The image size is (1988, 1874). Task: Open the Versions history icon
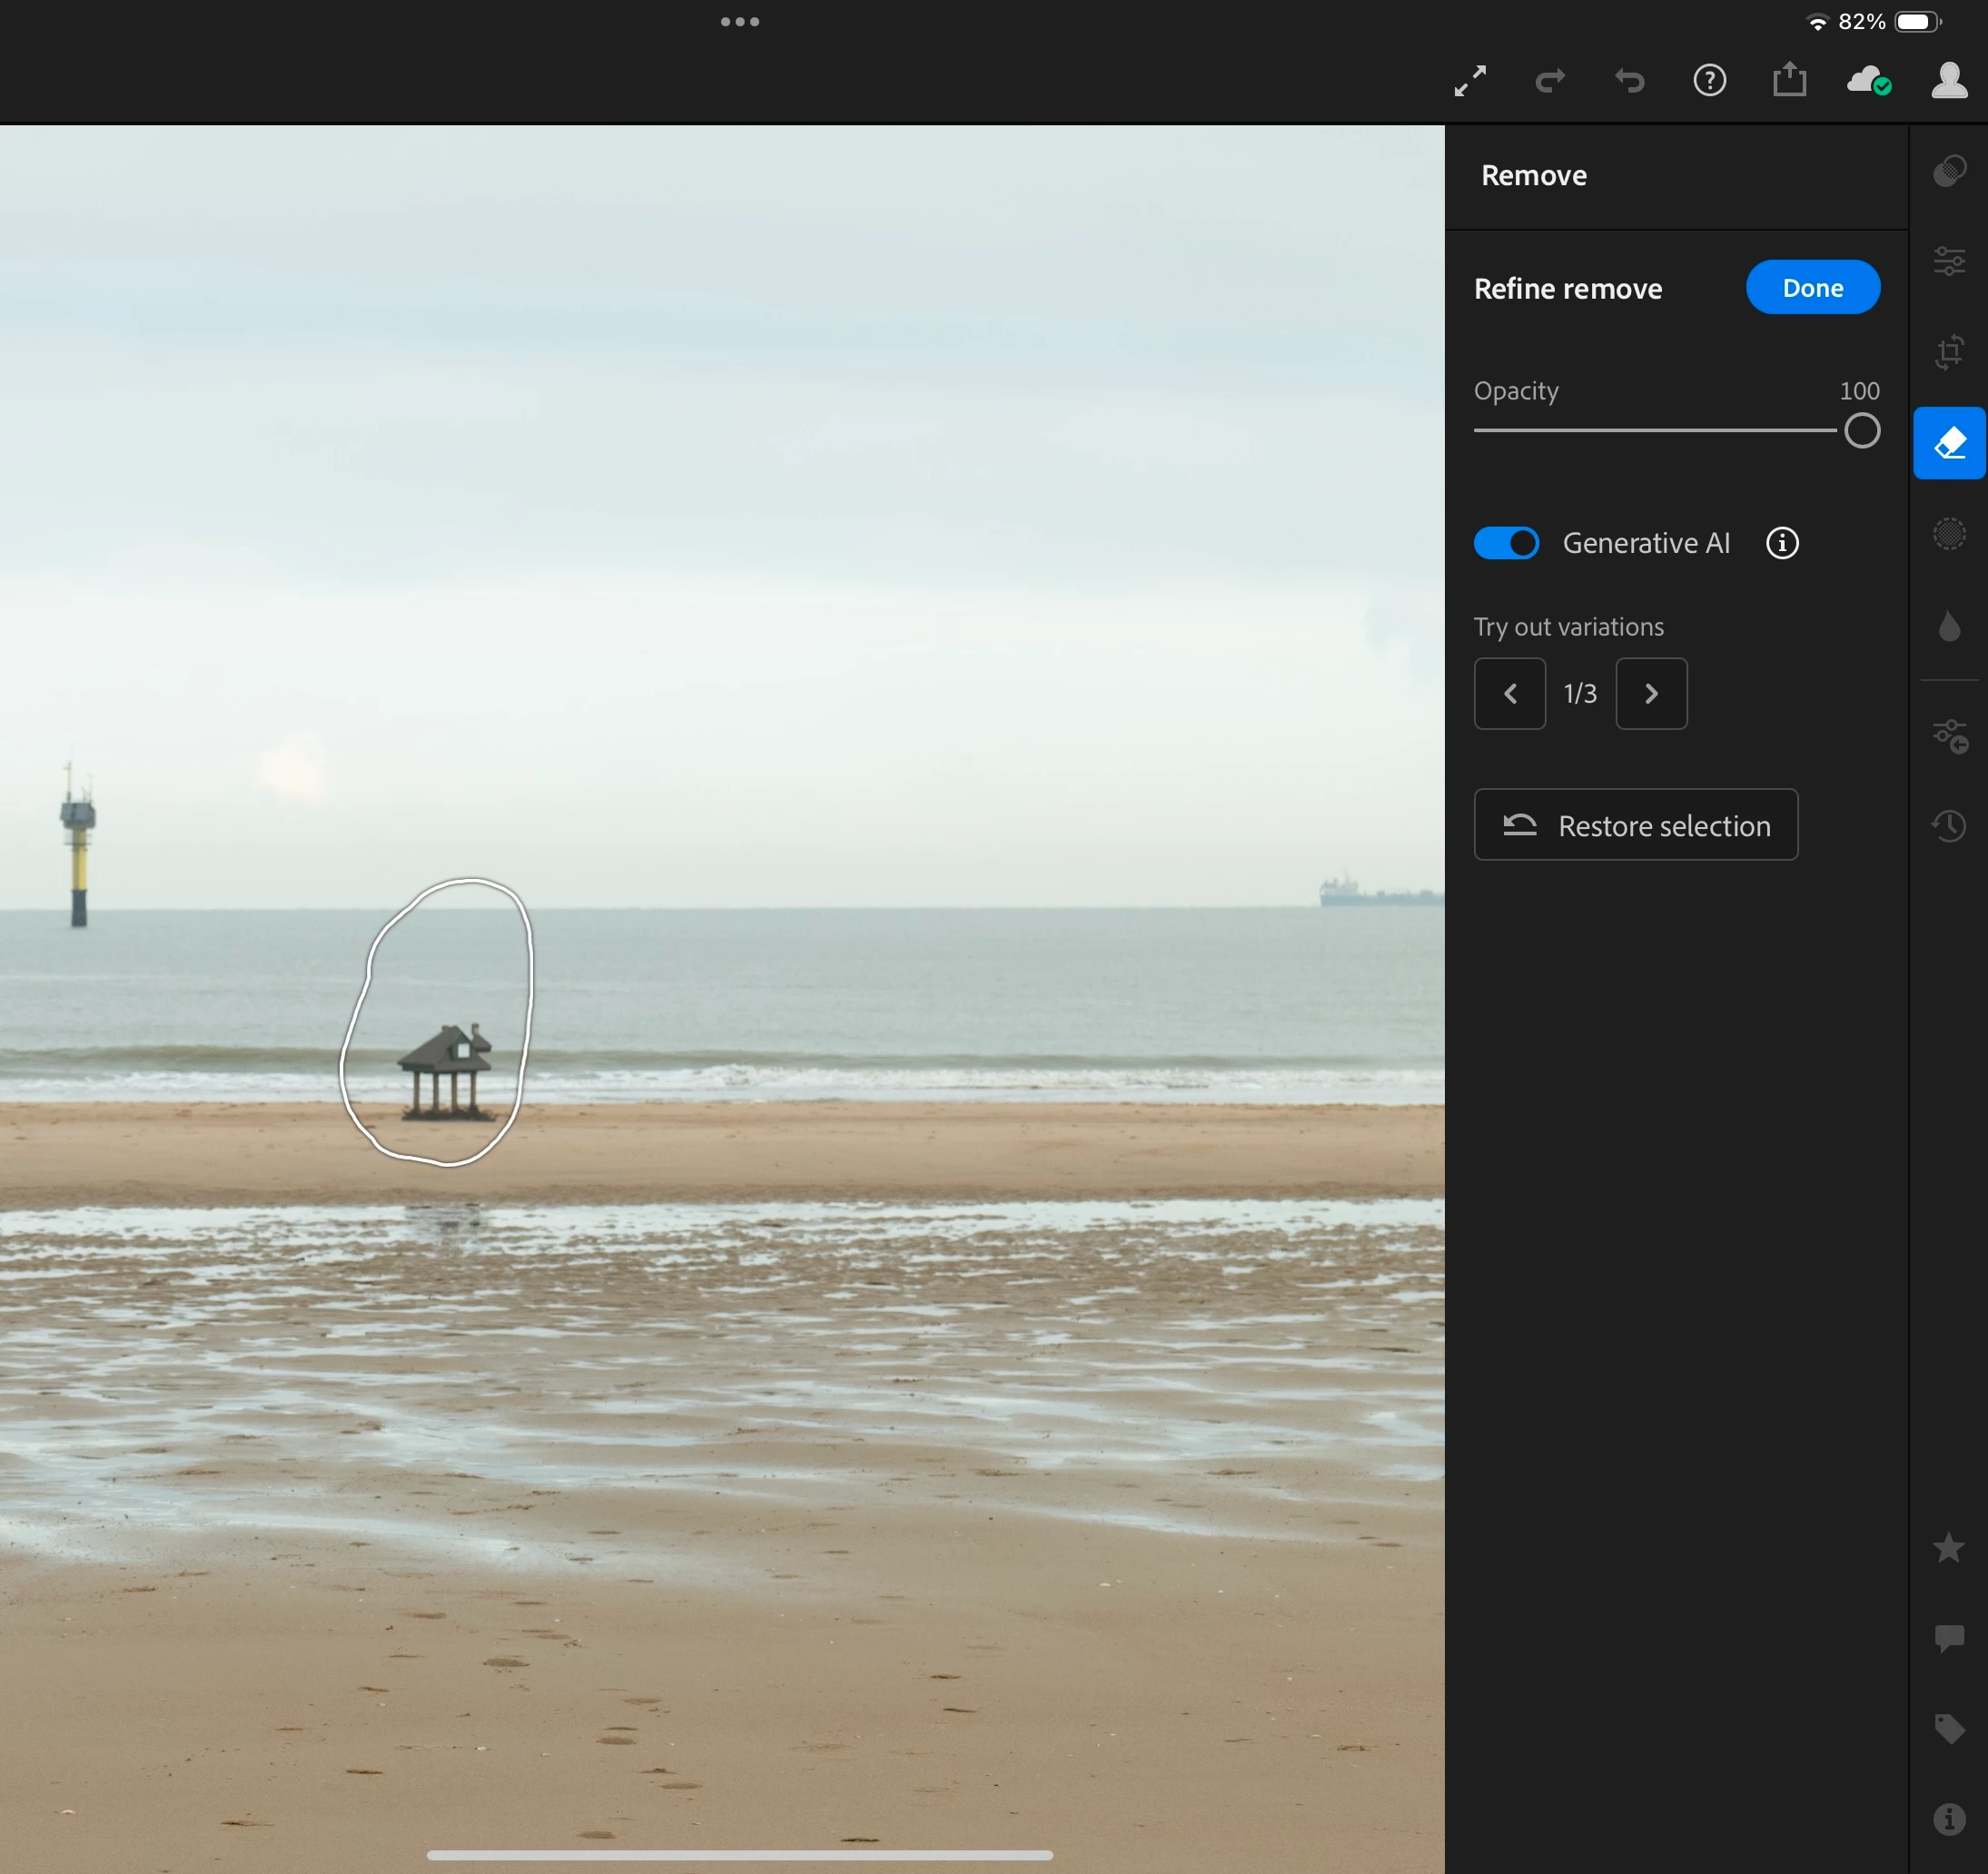click(x=1949, y=826)
